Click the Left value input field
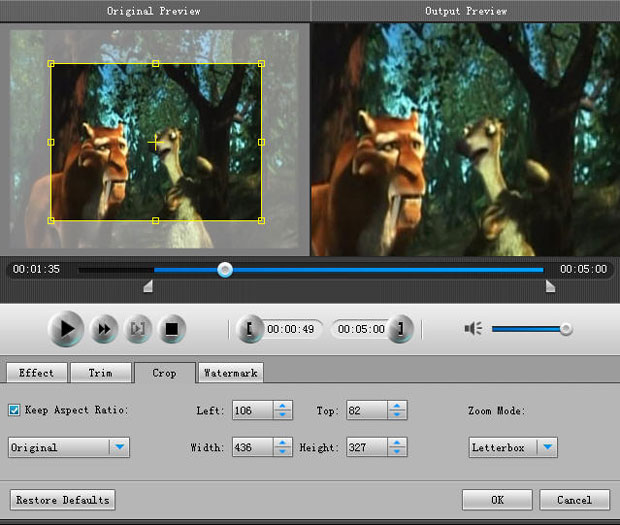 tap(253, 410)
